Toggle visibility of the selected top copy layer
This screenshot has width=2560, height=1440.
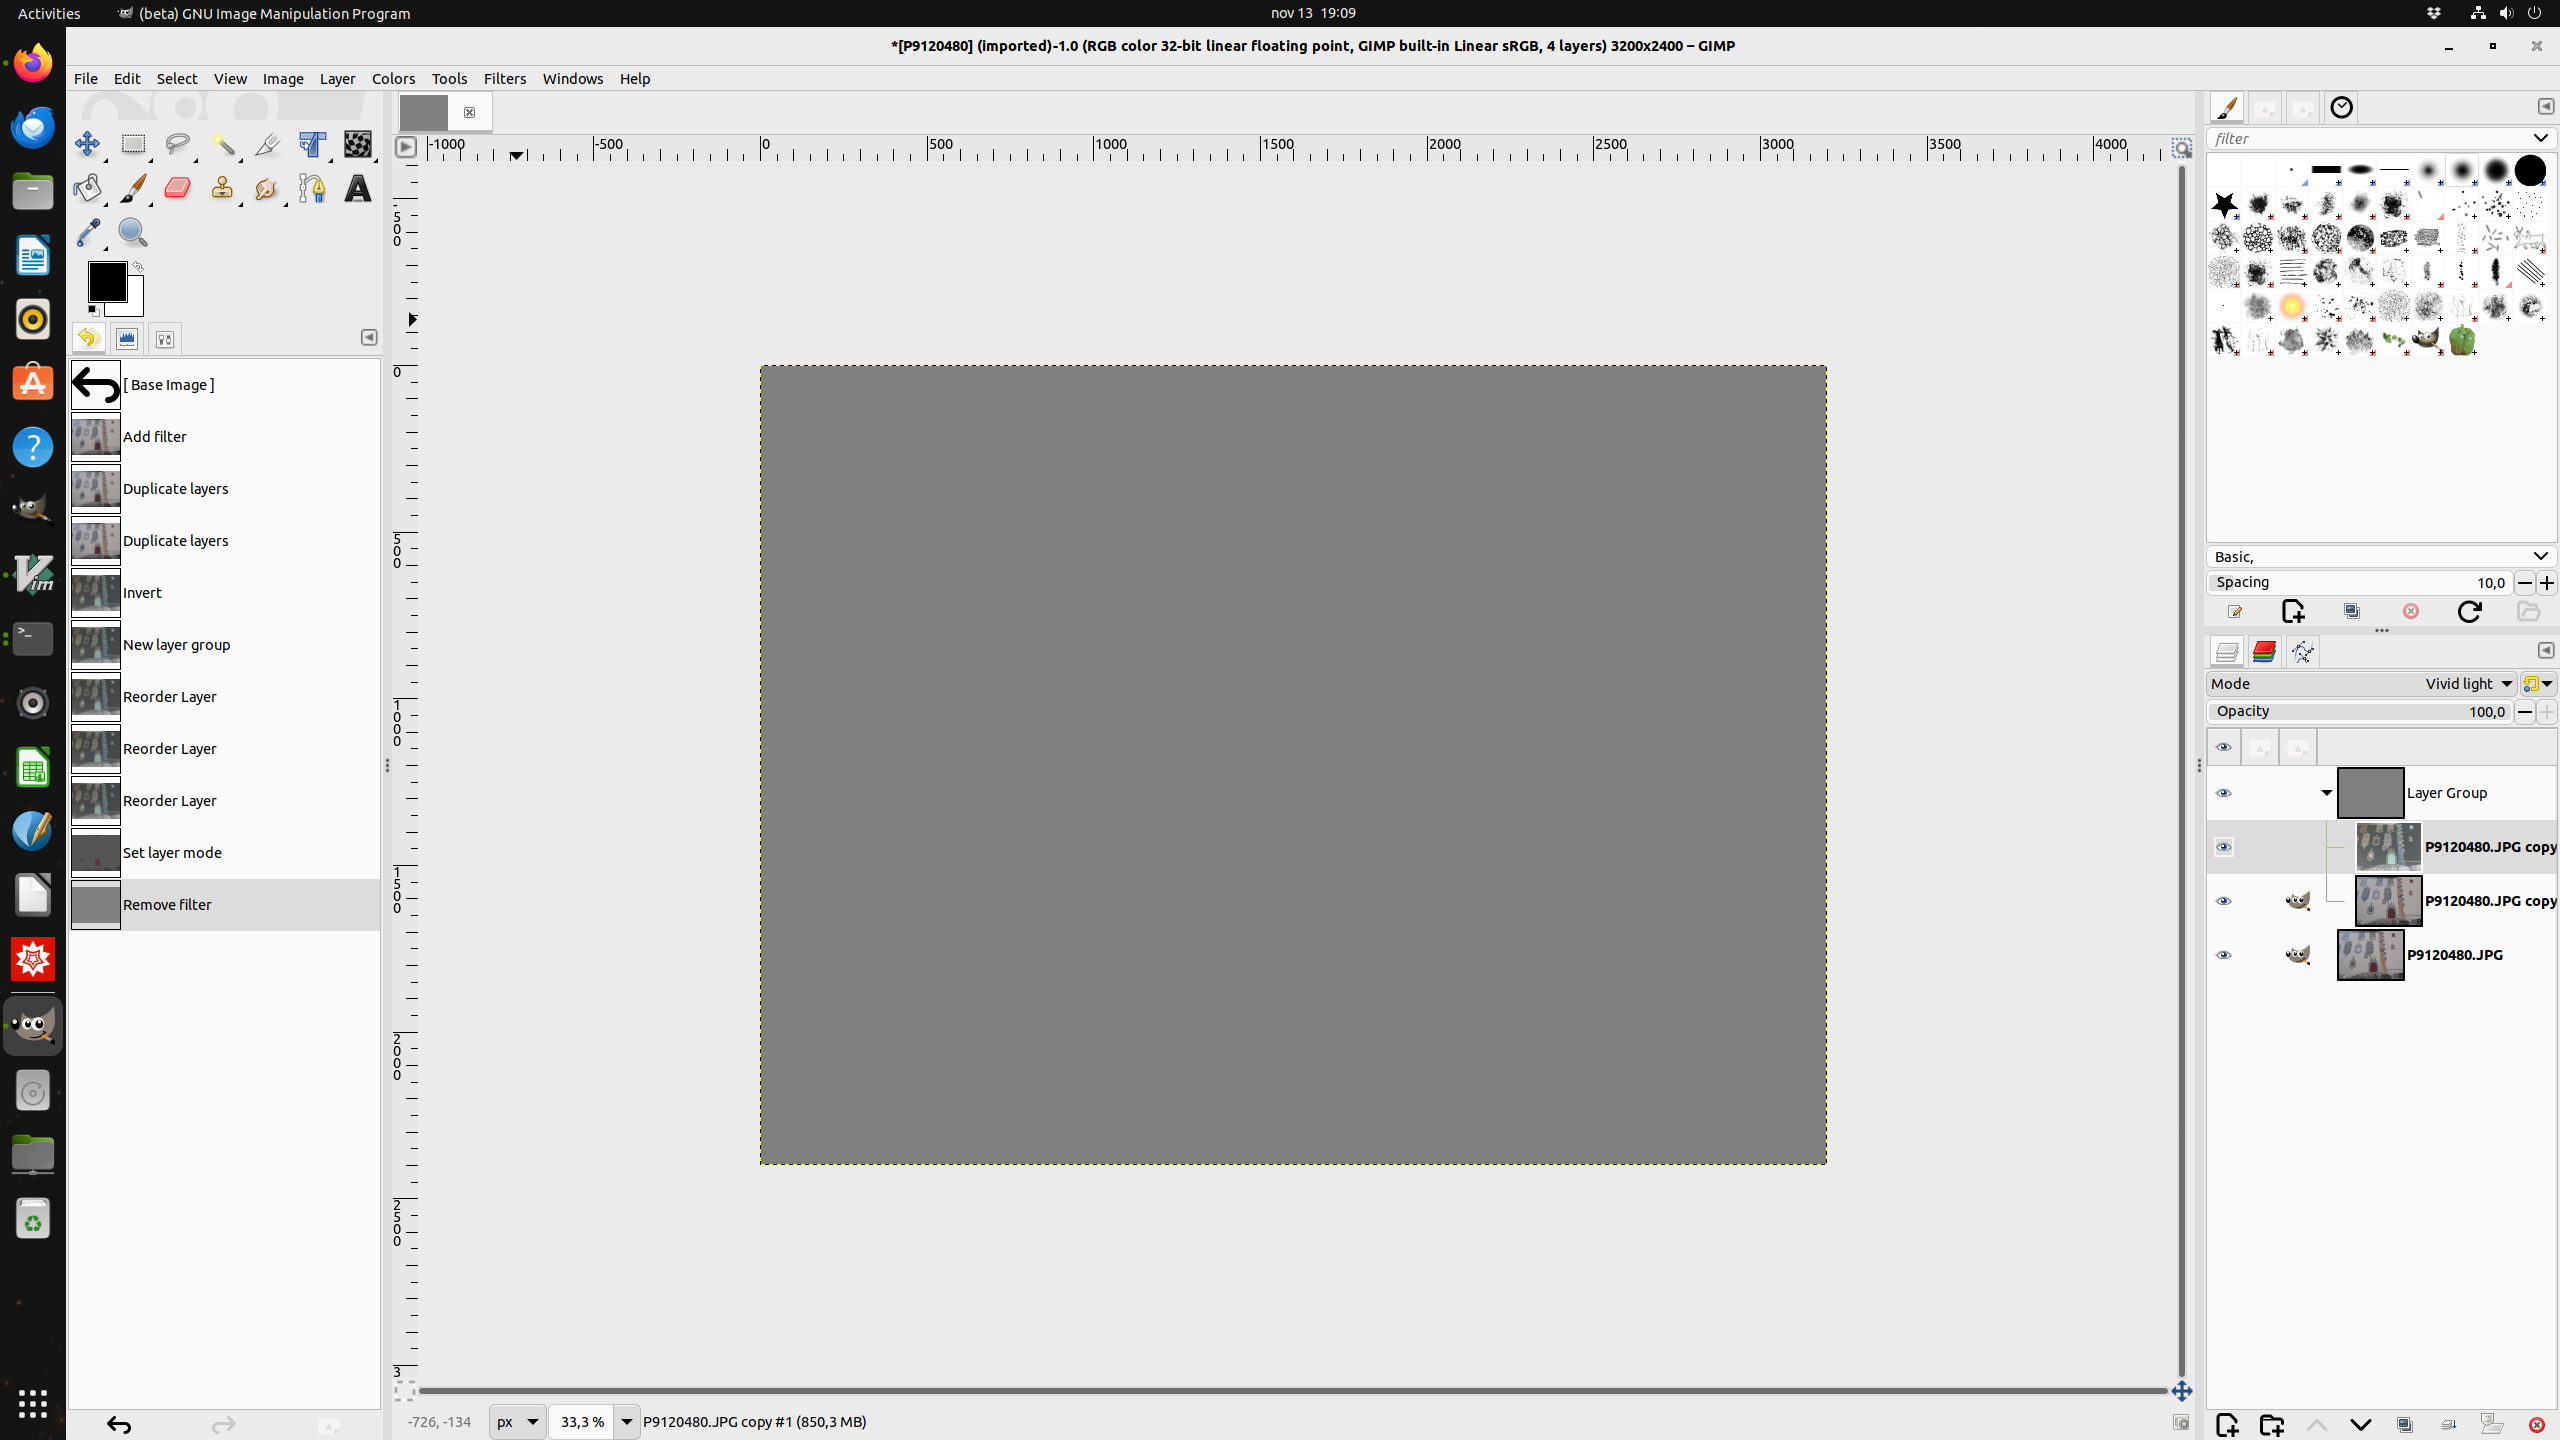tap(2223, 847)
